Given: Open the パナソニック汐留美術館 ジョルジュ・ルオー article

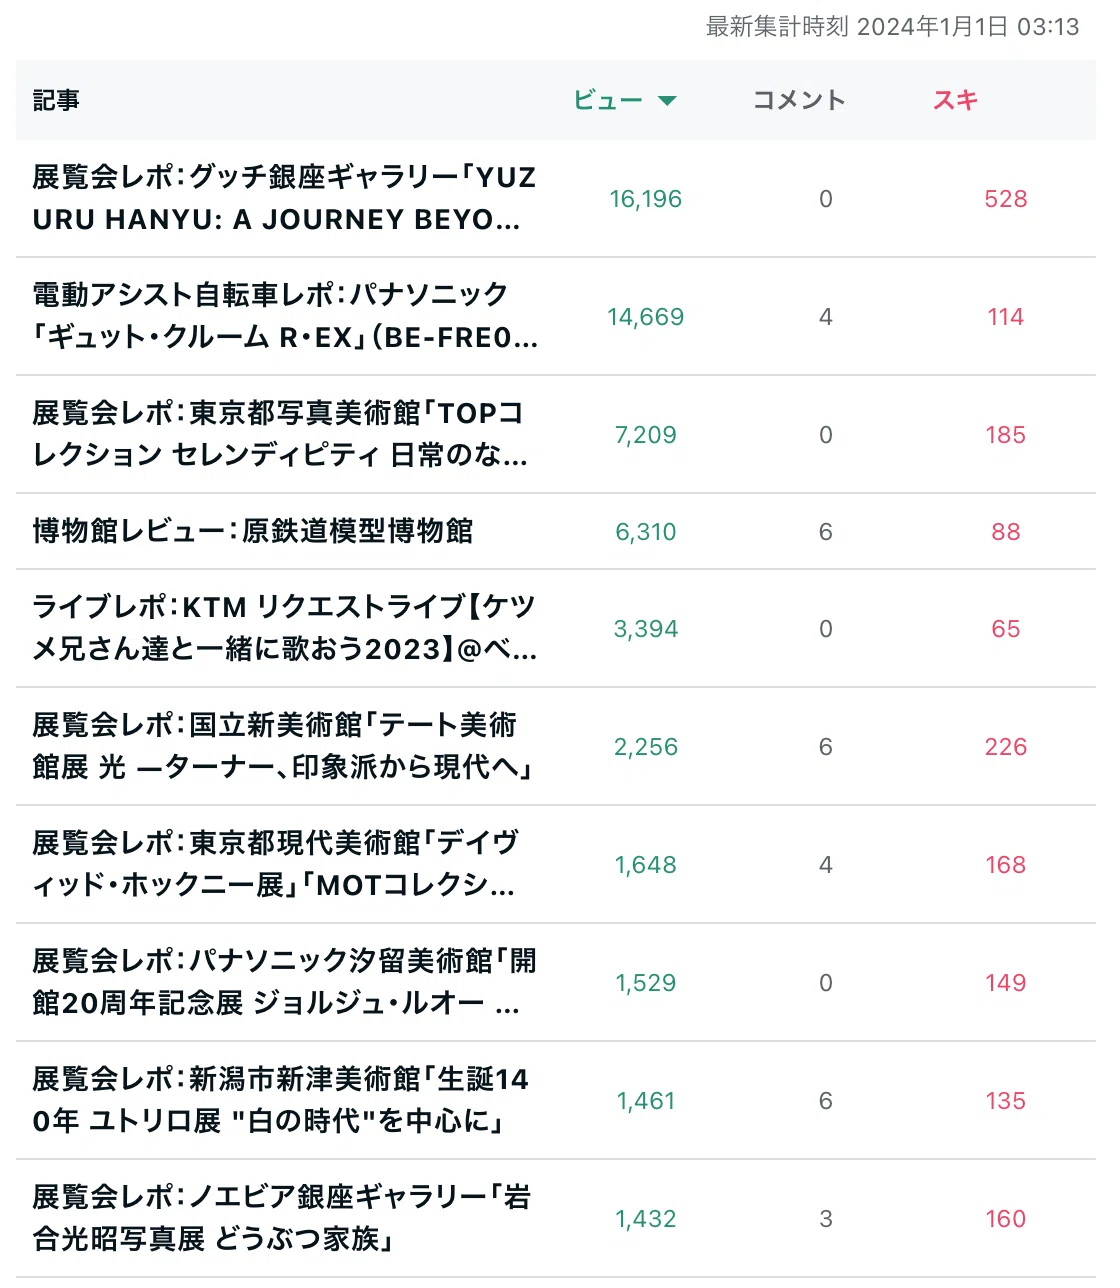Looking at the screenshot, I should point(285,982).
